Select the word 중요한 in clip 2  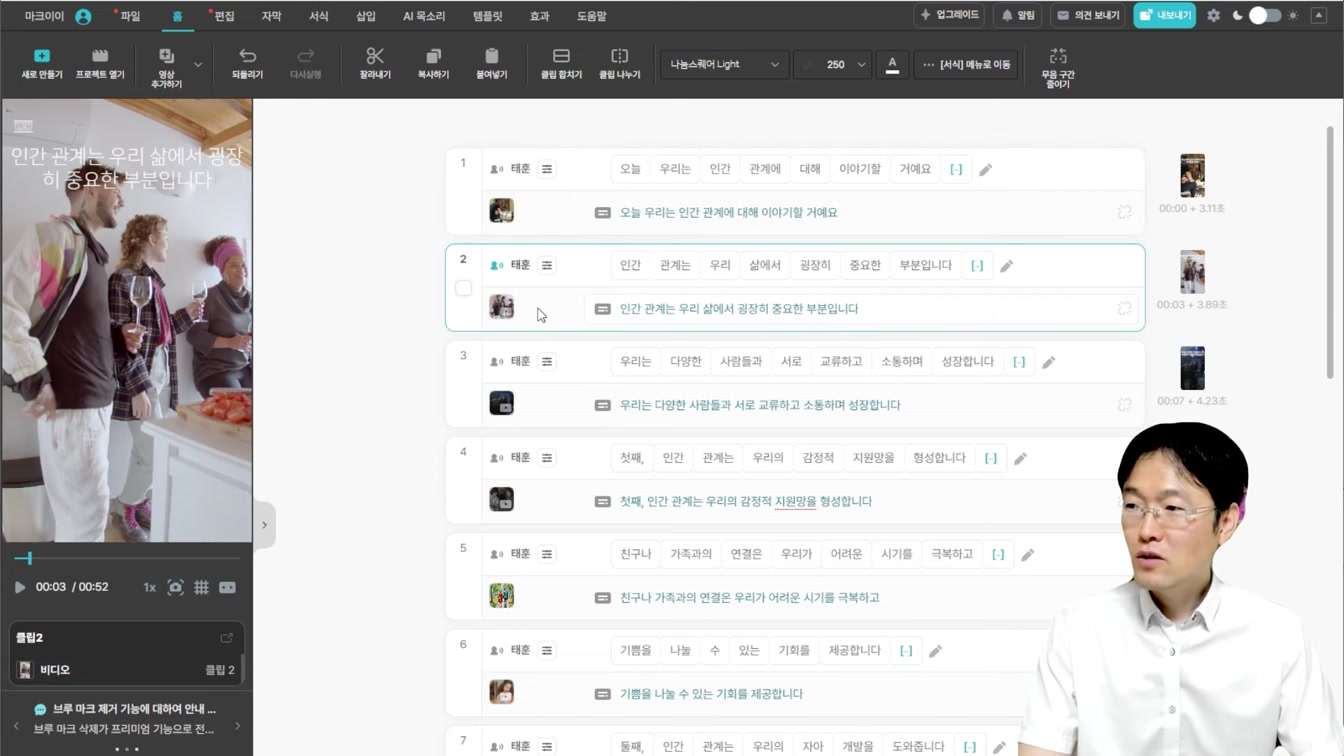pos(865,265)
